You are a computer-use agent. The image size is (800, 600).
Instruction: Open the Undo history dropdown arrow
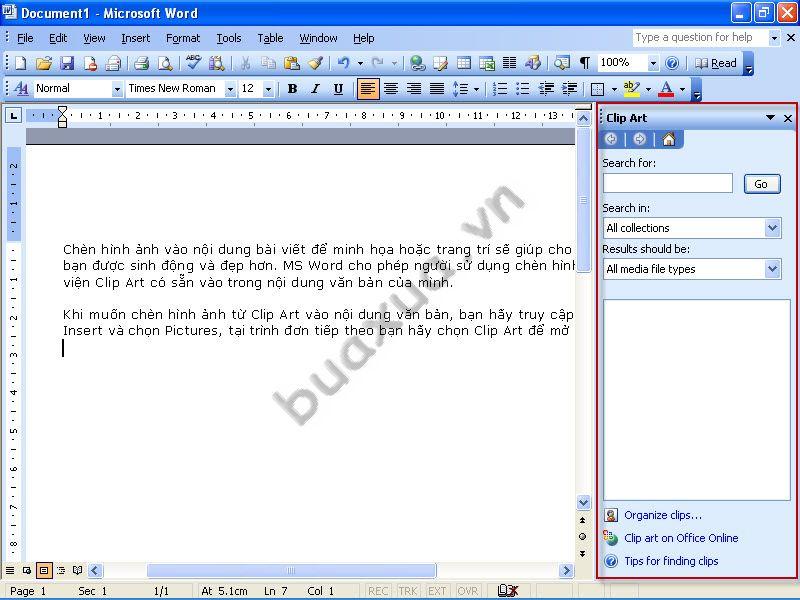pos(360,64)
